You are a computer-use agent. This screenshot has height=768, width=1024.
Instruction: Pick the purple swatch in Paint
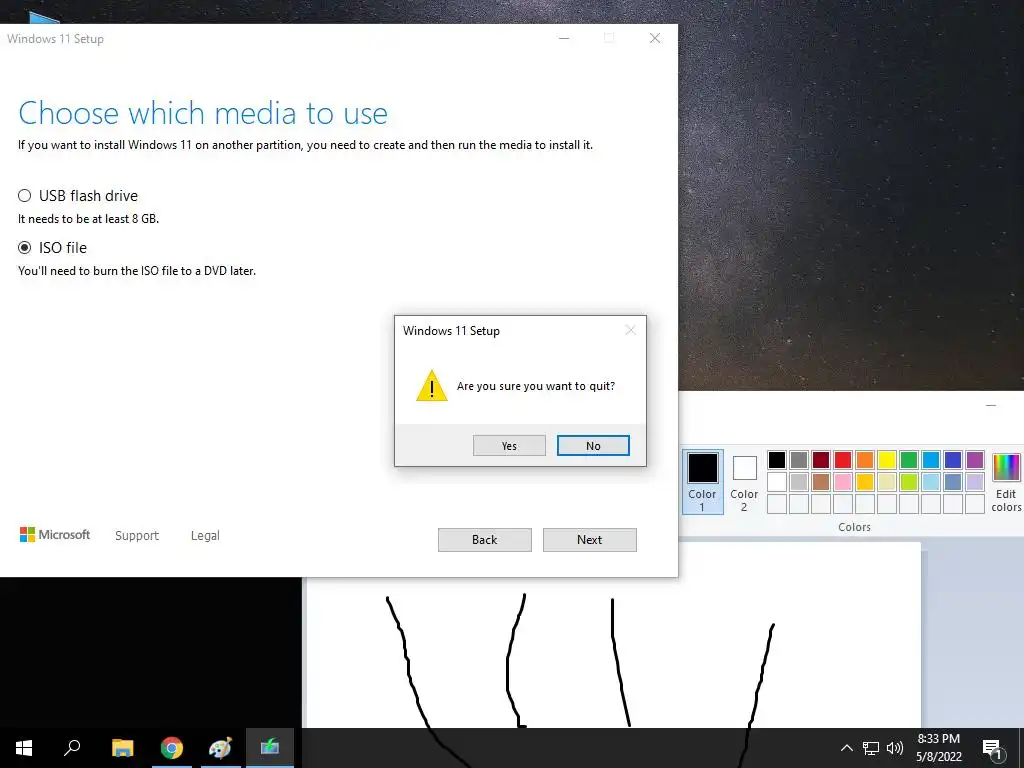click(975, 460)
